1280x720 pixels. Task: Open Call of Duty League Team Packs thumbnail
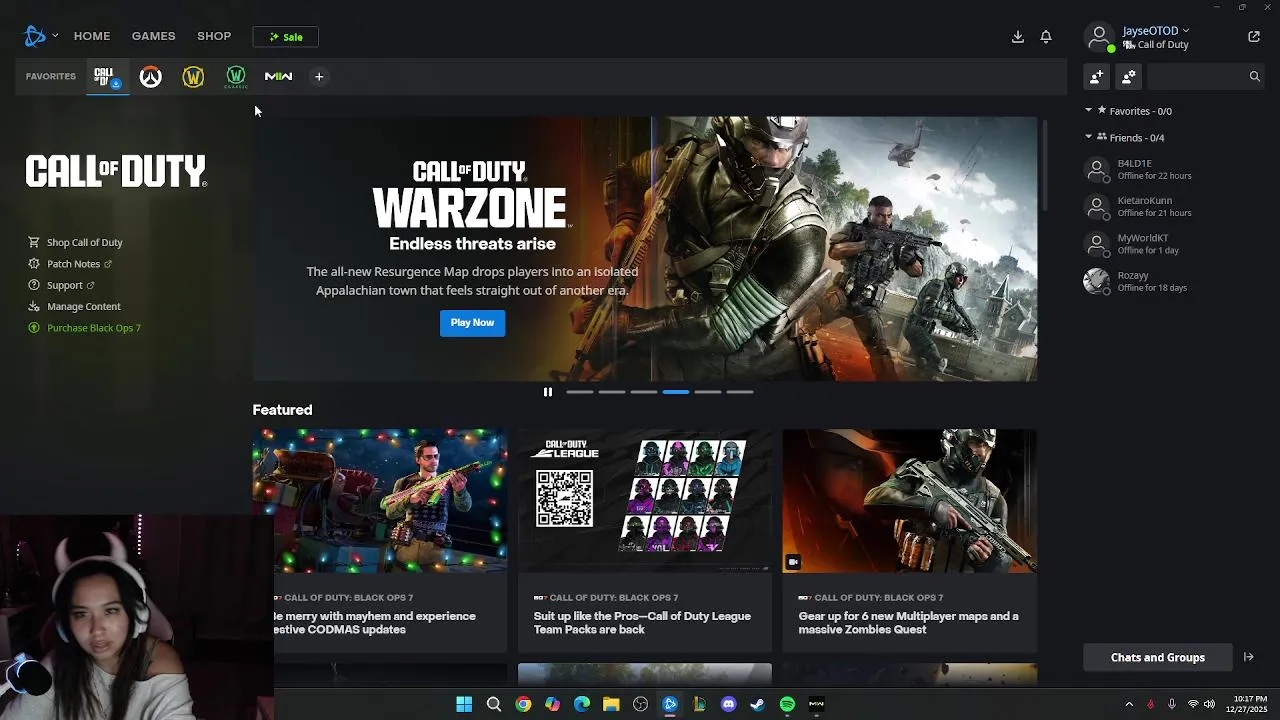click(645, 501)
